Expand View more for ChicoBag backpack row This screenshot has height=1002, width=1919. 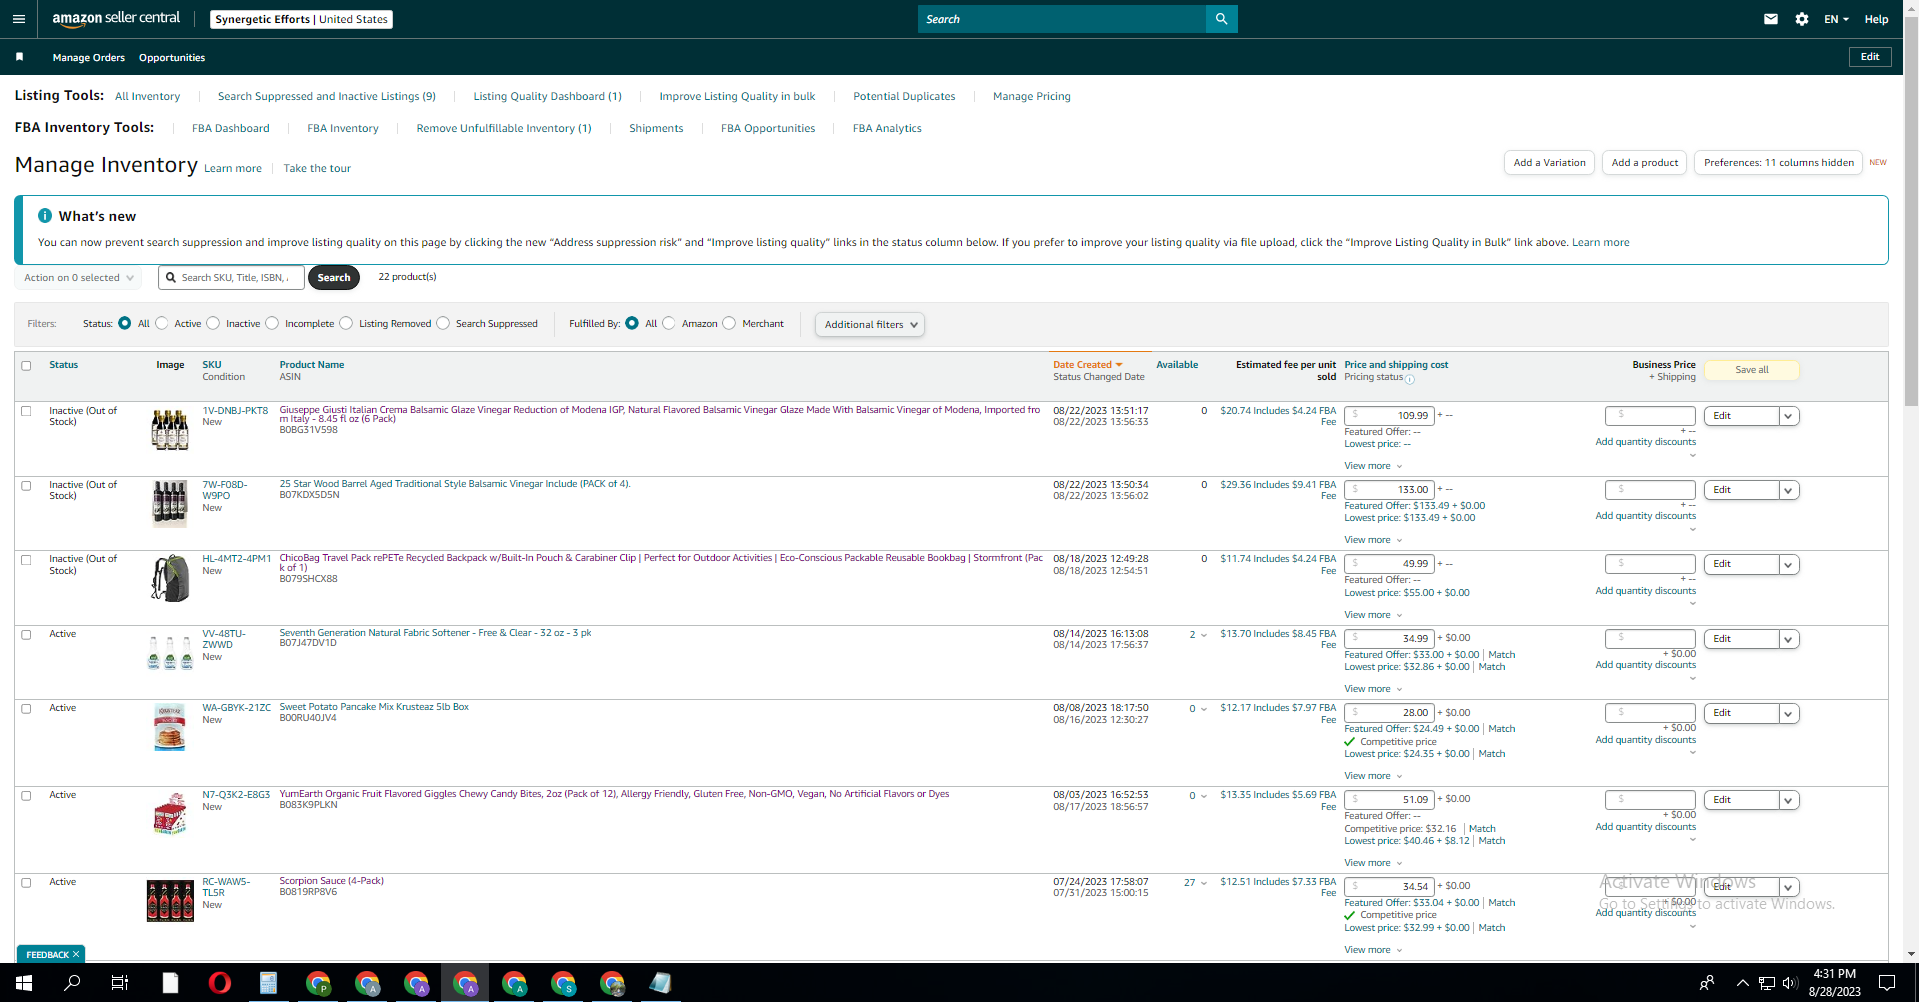tap(1373, 615)
